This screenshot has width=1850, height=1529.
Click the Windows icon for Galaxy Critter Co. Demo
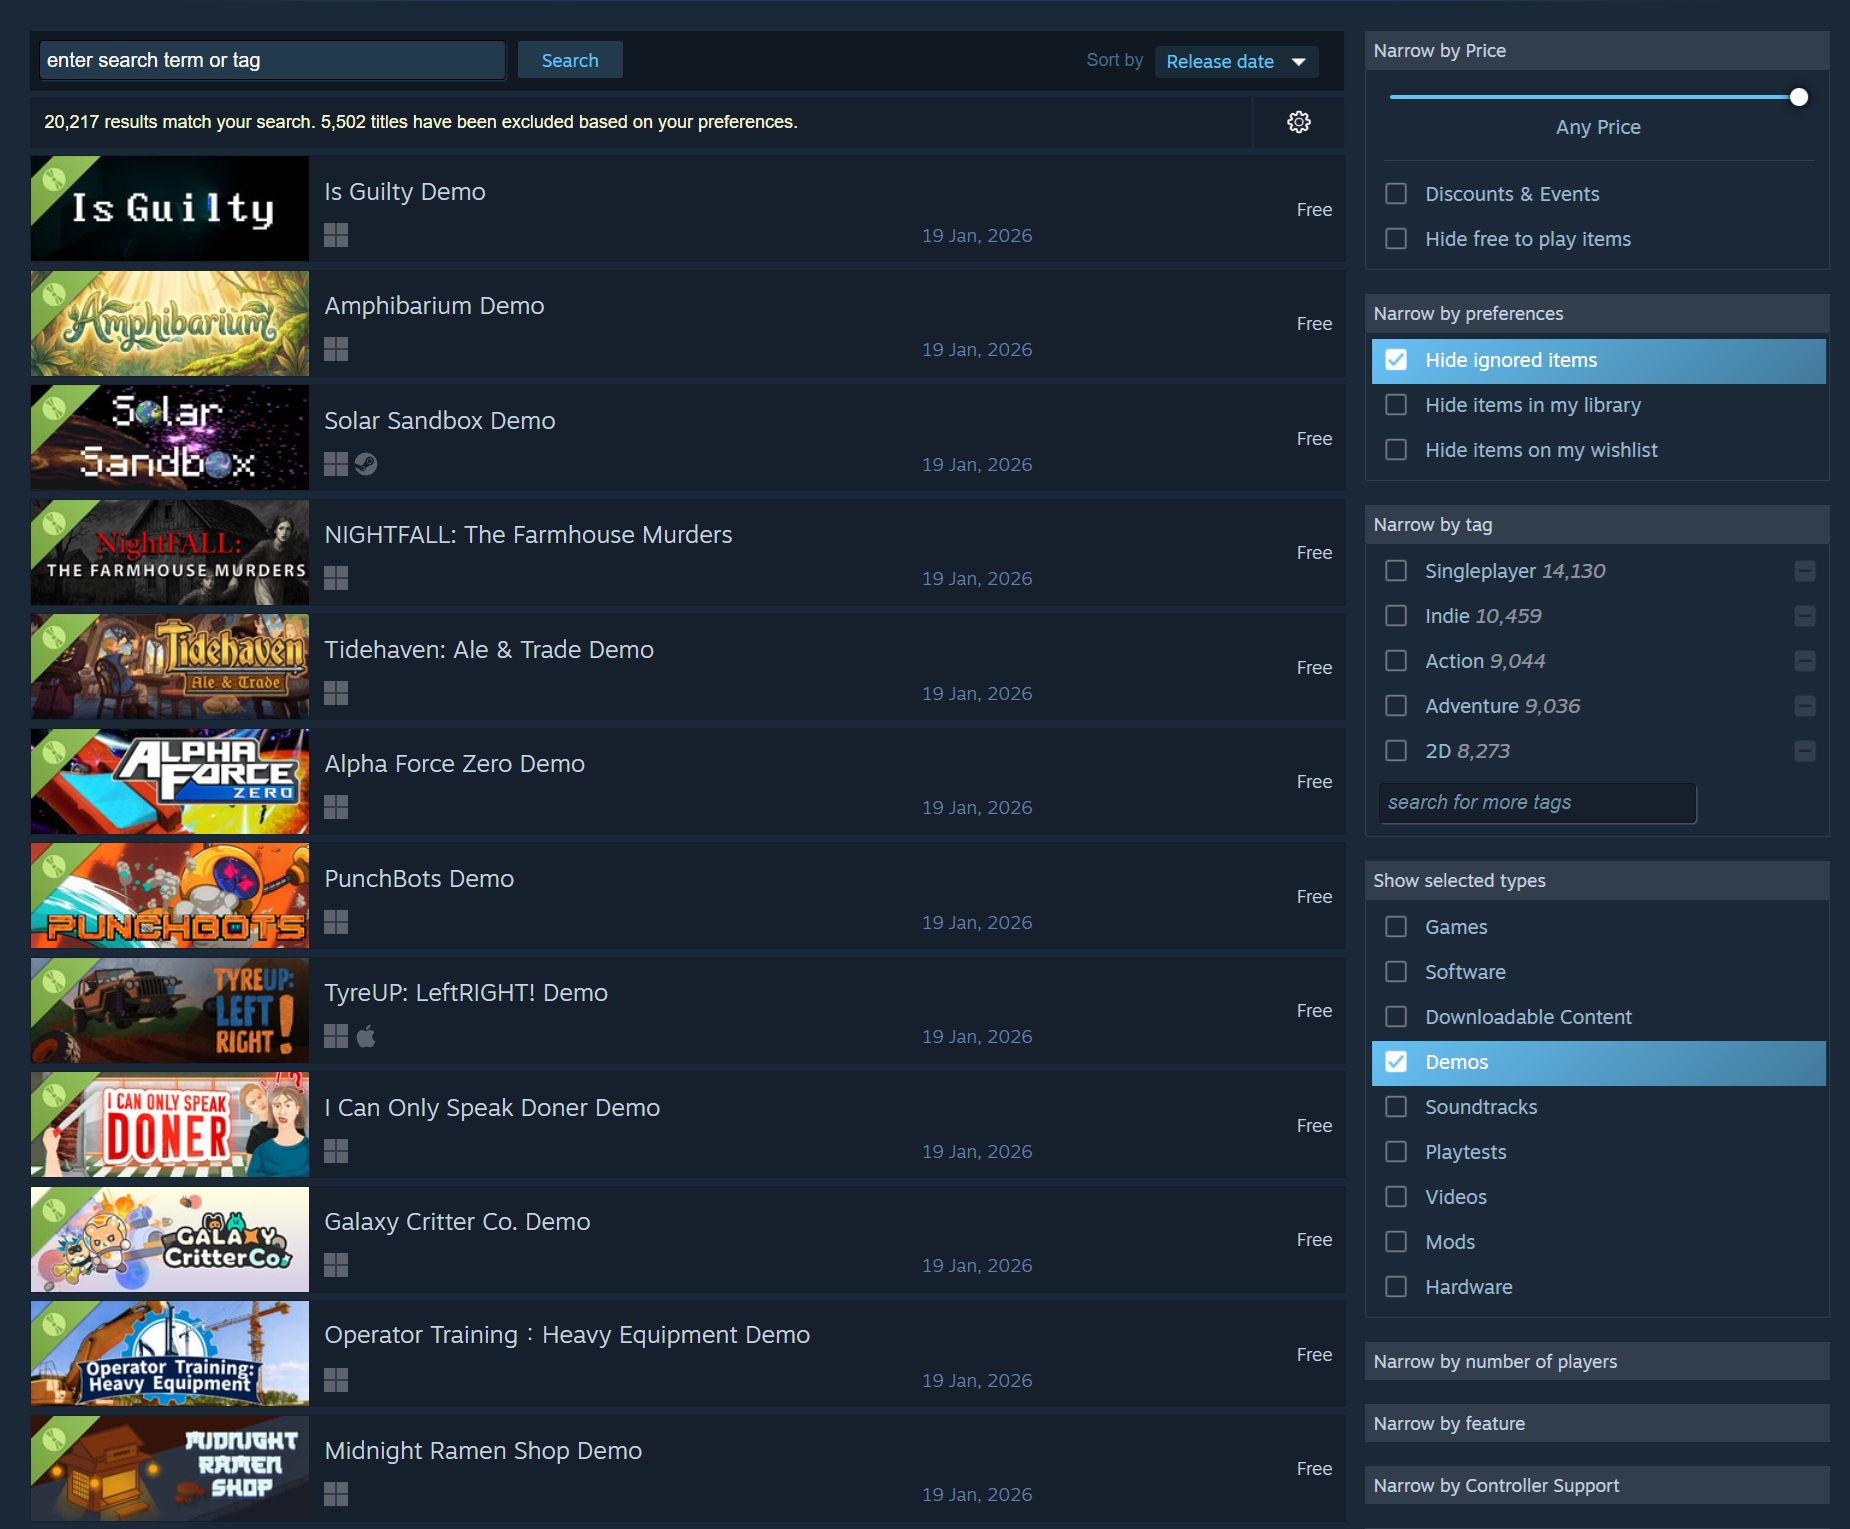point(336,1265)
